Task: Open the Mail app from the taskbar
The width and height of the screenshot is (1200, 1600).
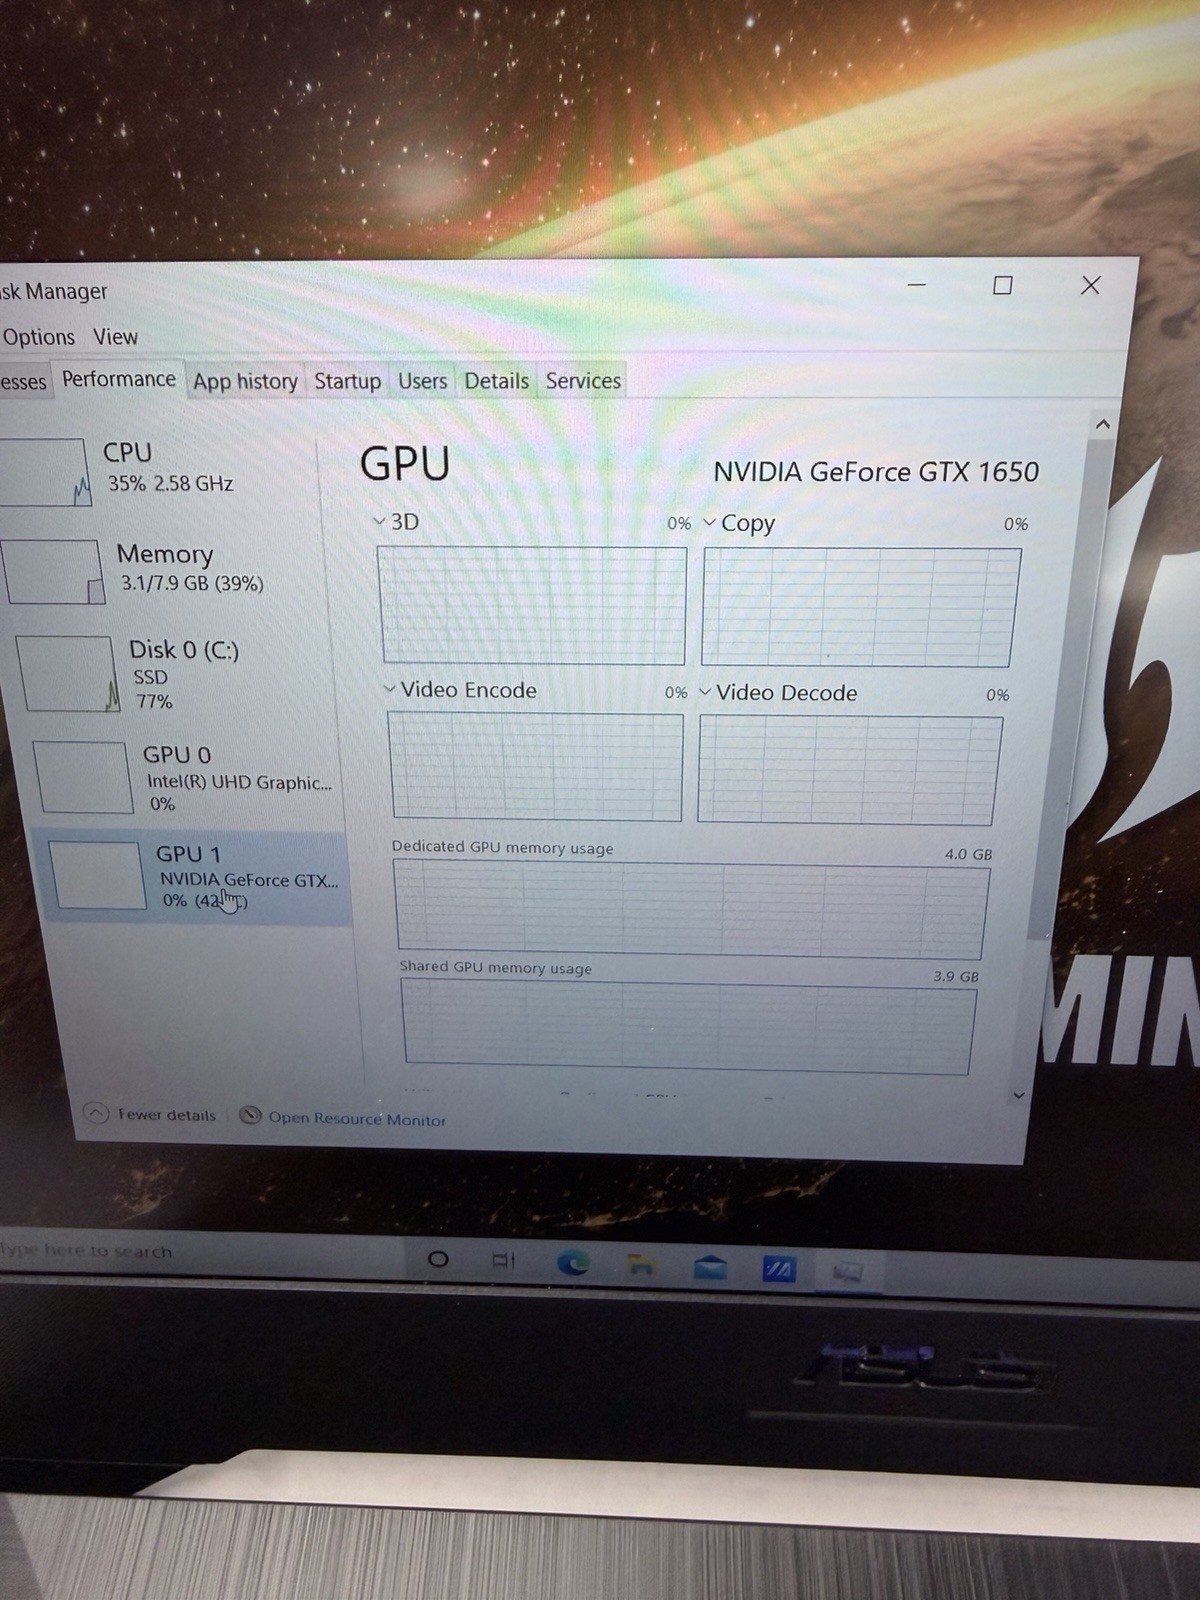Action: point(710,1269)
